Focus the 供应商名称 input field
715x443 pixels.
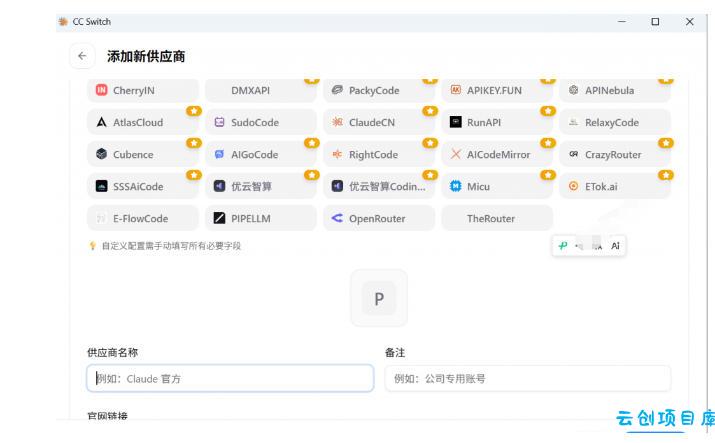click(230, 378)
